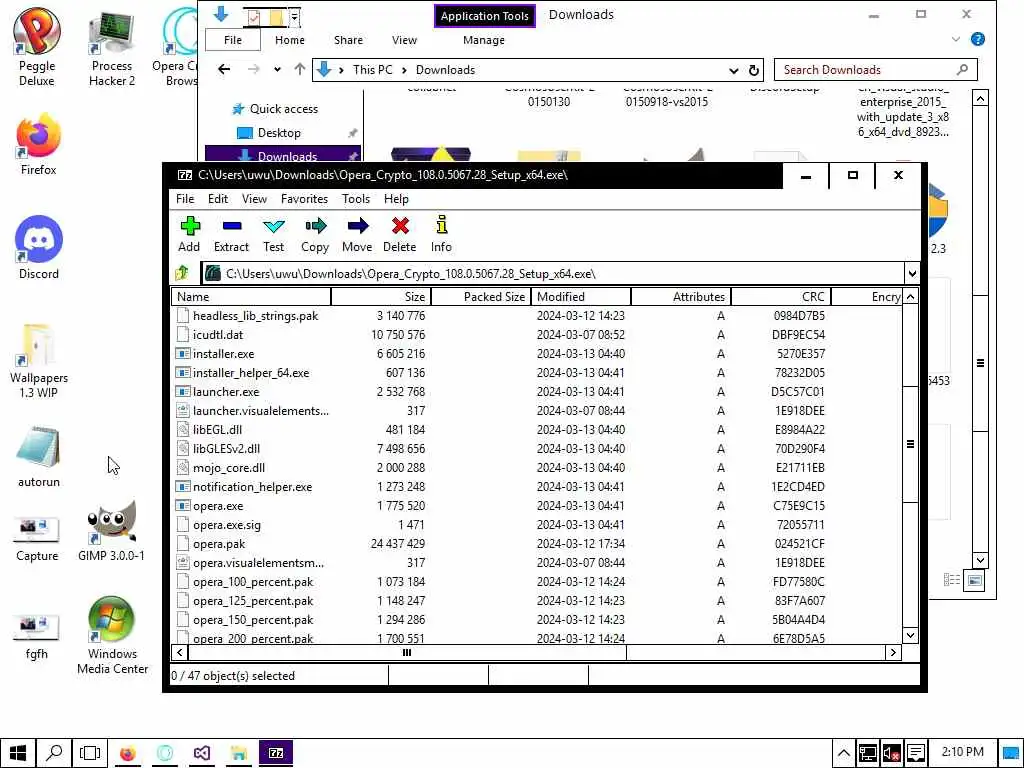The width and height of the screenshot is (1024, 768).
Task: Open the 7-Zip Help menu
Action: coord(396,199)
